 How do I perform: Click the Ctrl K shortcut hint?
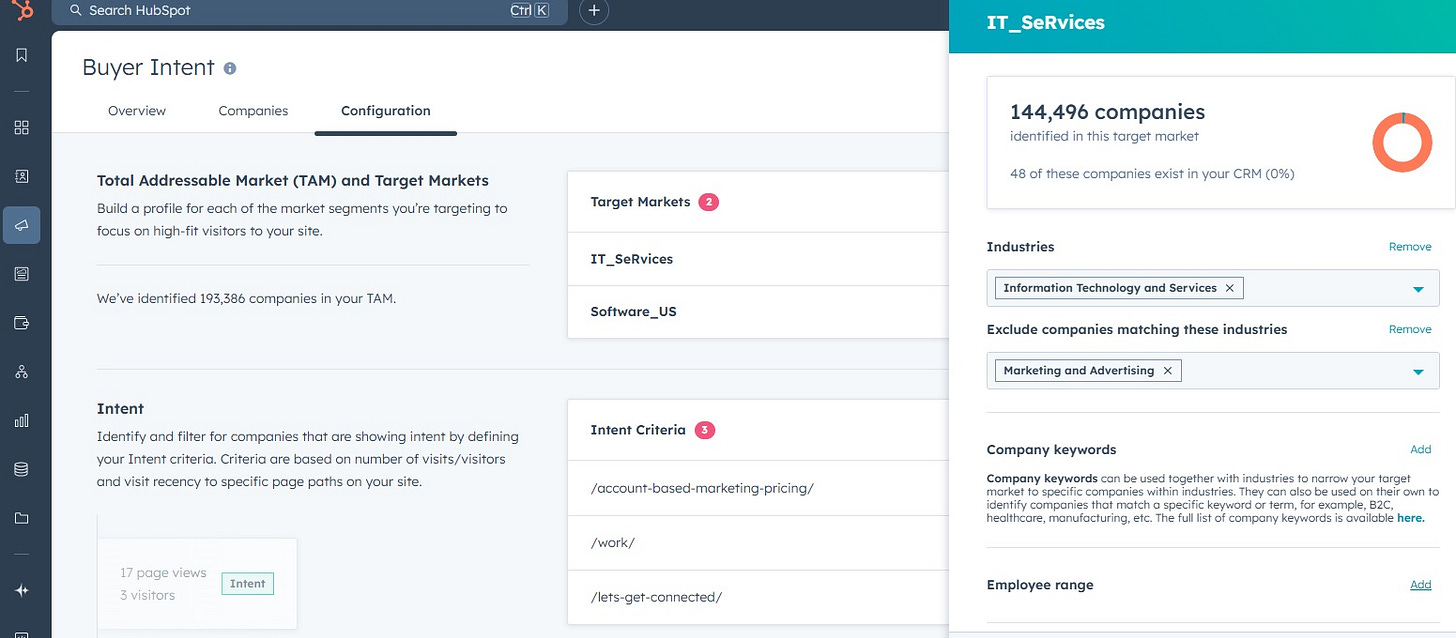point(529,10)
